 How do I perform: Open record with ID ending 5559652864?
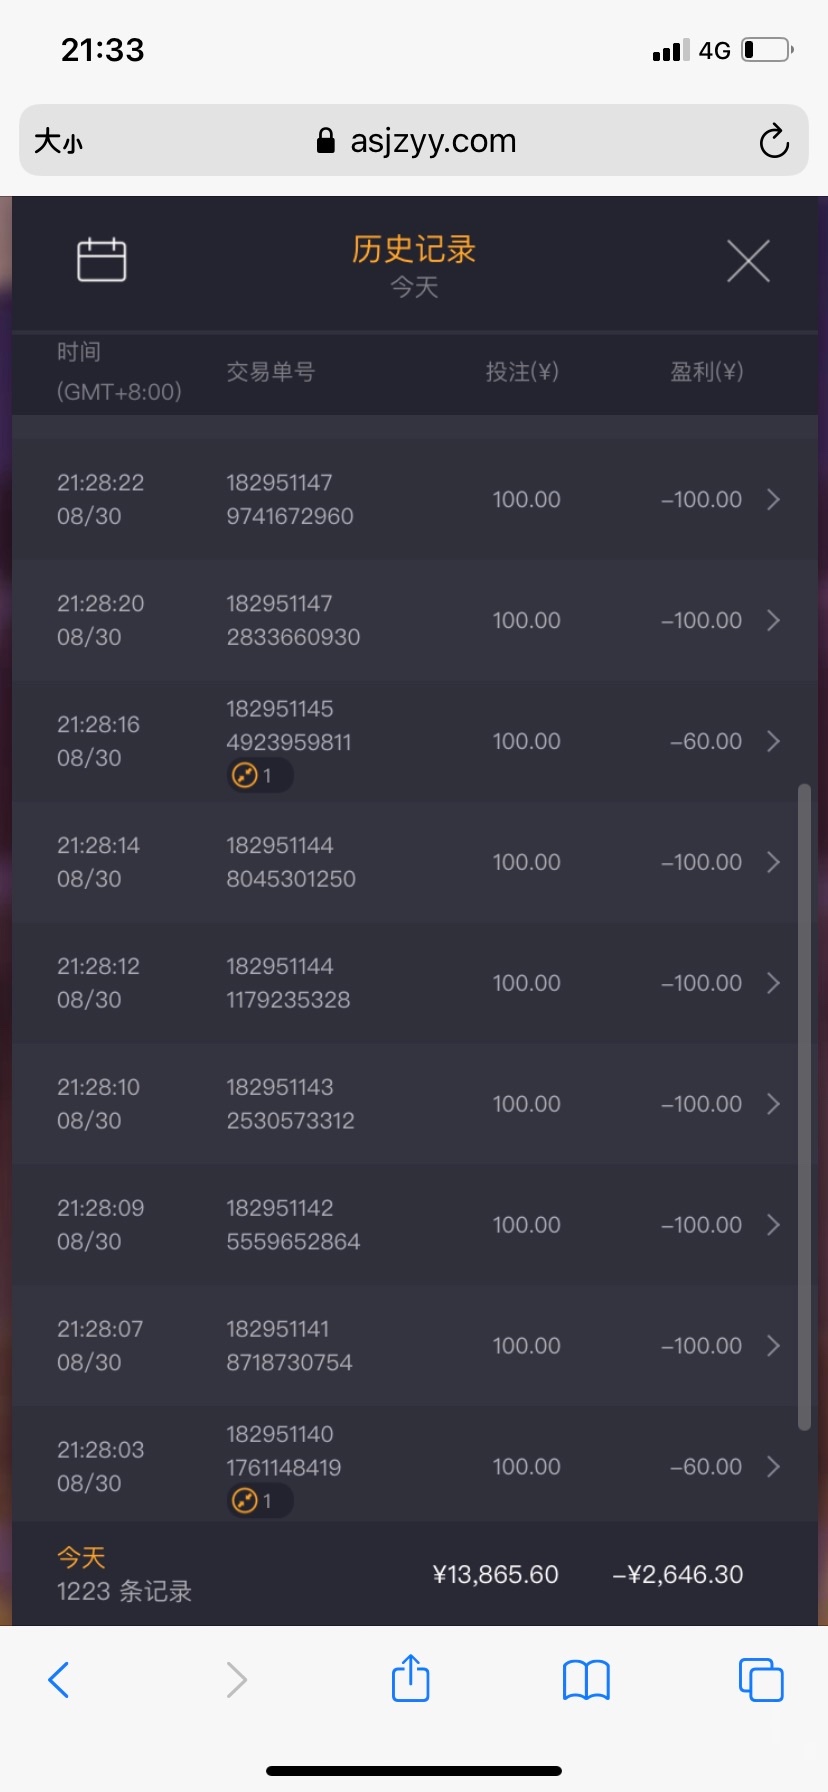(x=293, y=1225)
